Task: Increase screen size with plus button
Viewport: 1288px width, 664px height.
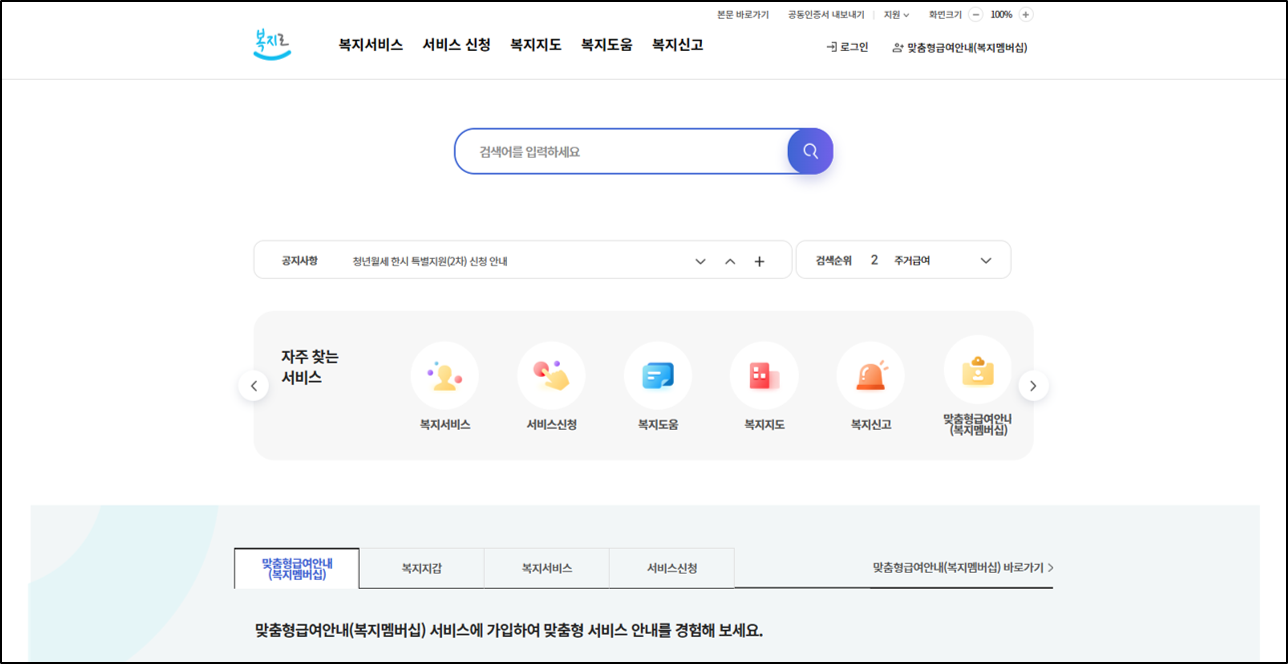Action: point(1026,15)
